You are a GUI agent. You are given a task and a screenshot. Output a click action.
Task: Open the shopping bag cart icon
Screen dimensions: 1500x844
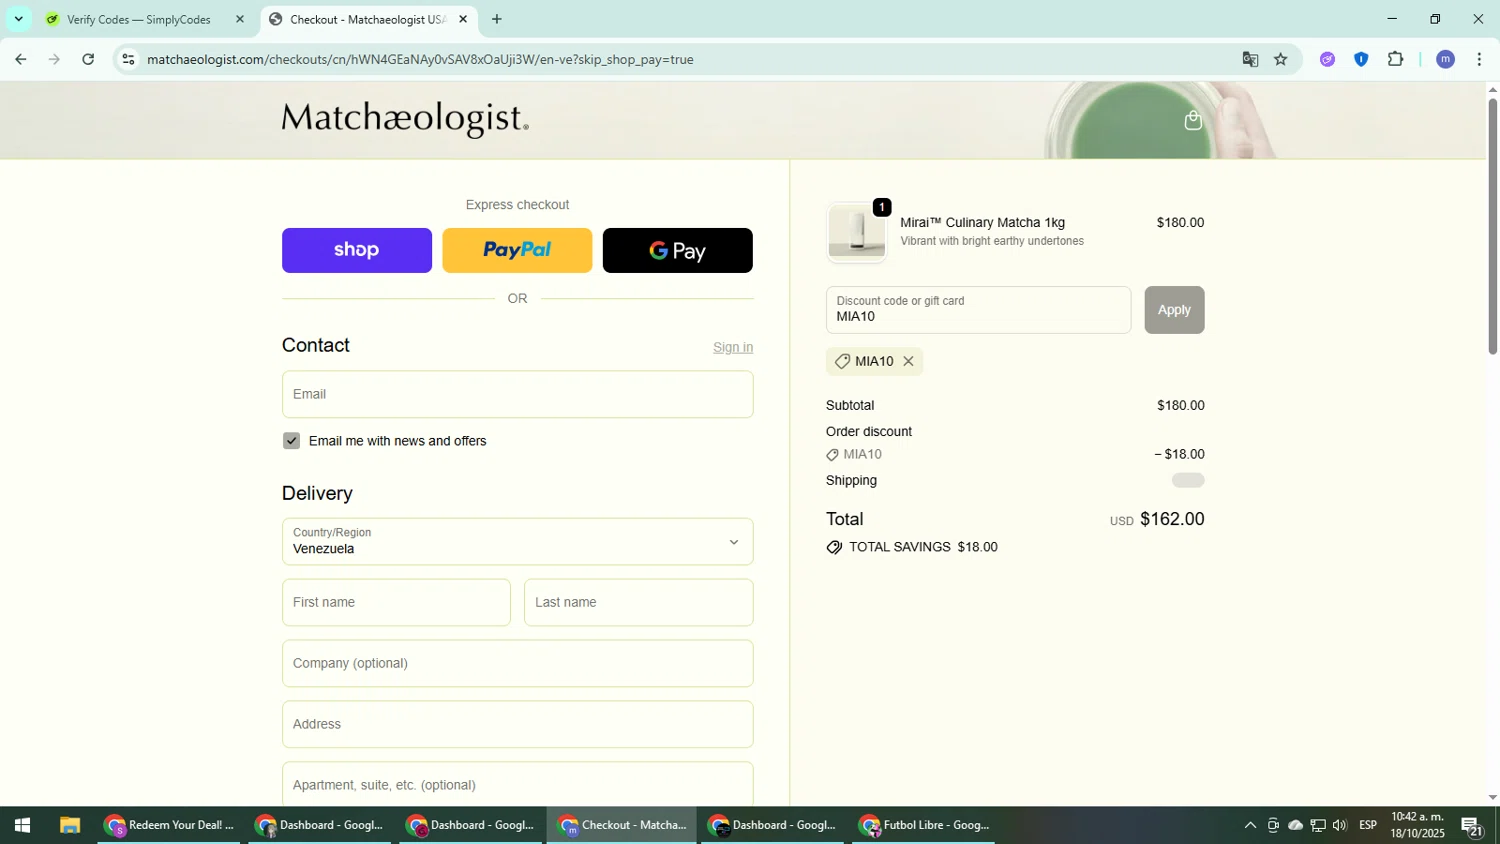tap(1192, 121)
